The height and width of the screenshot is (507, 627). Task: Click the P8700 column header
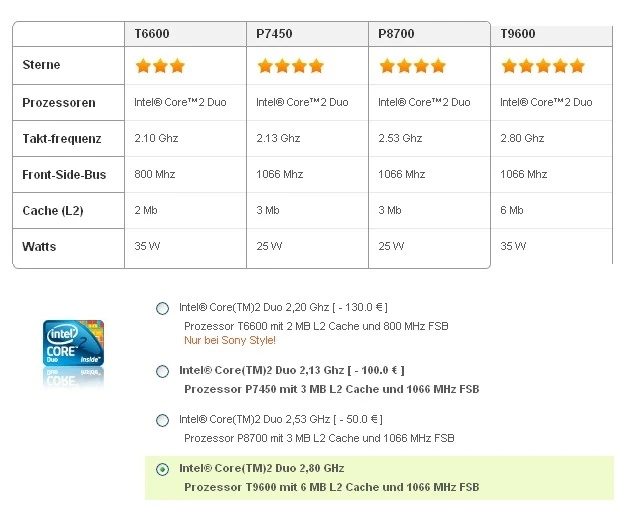tap(396, 34)
